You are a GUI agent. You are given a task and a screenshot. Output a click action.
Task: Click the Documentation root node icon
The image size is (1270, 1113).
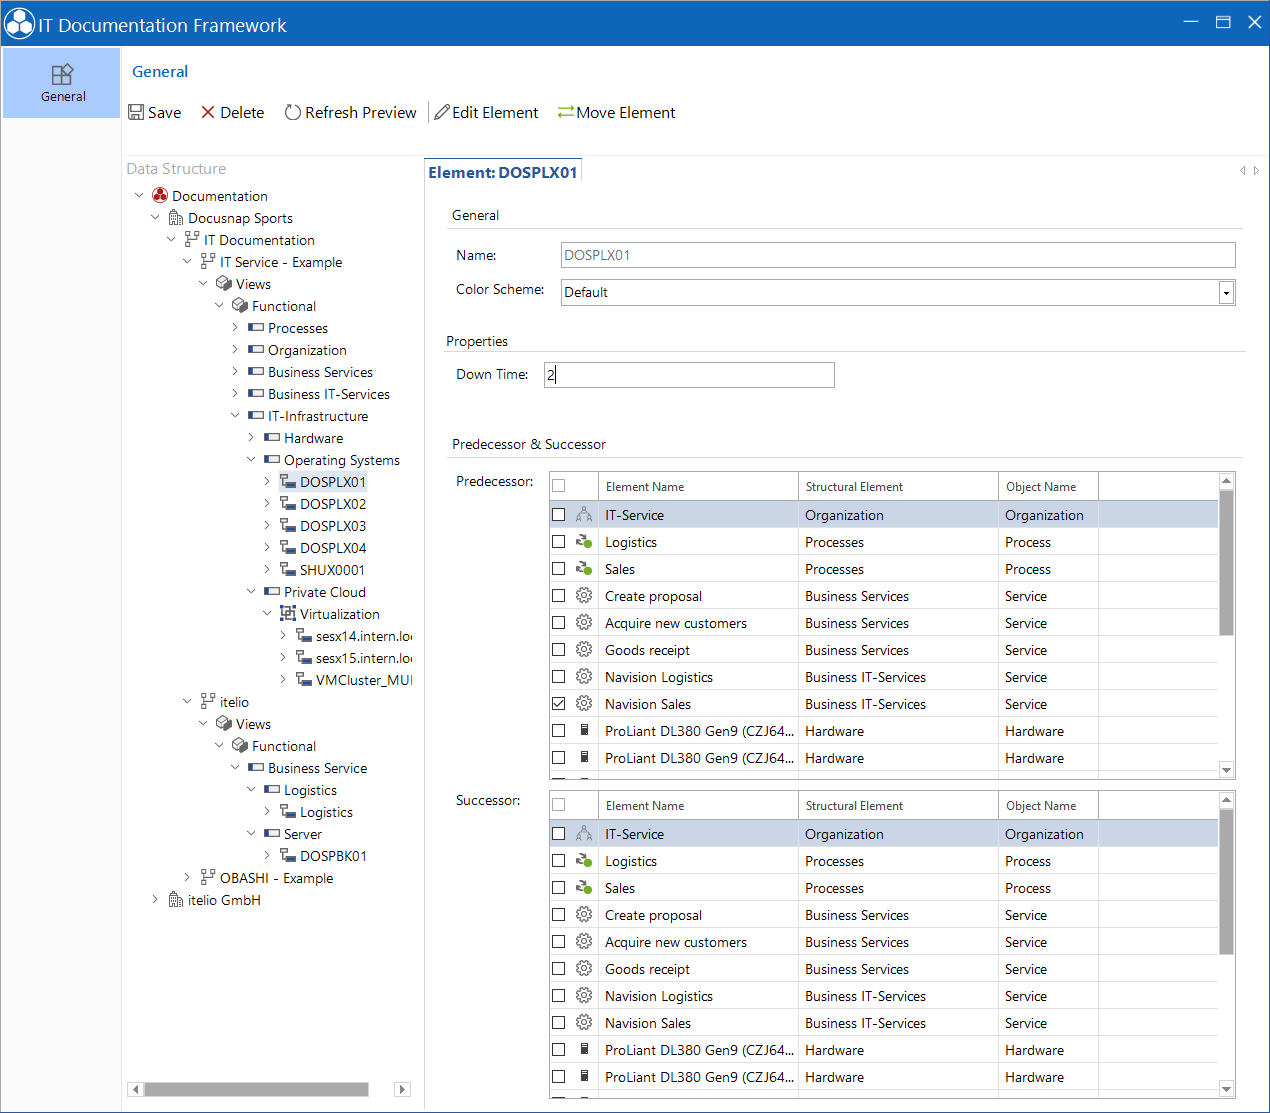(160, 195)
